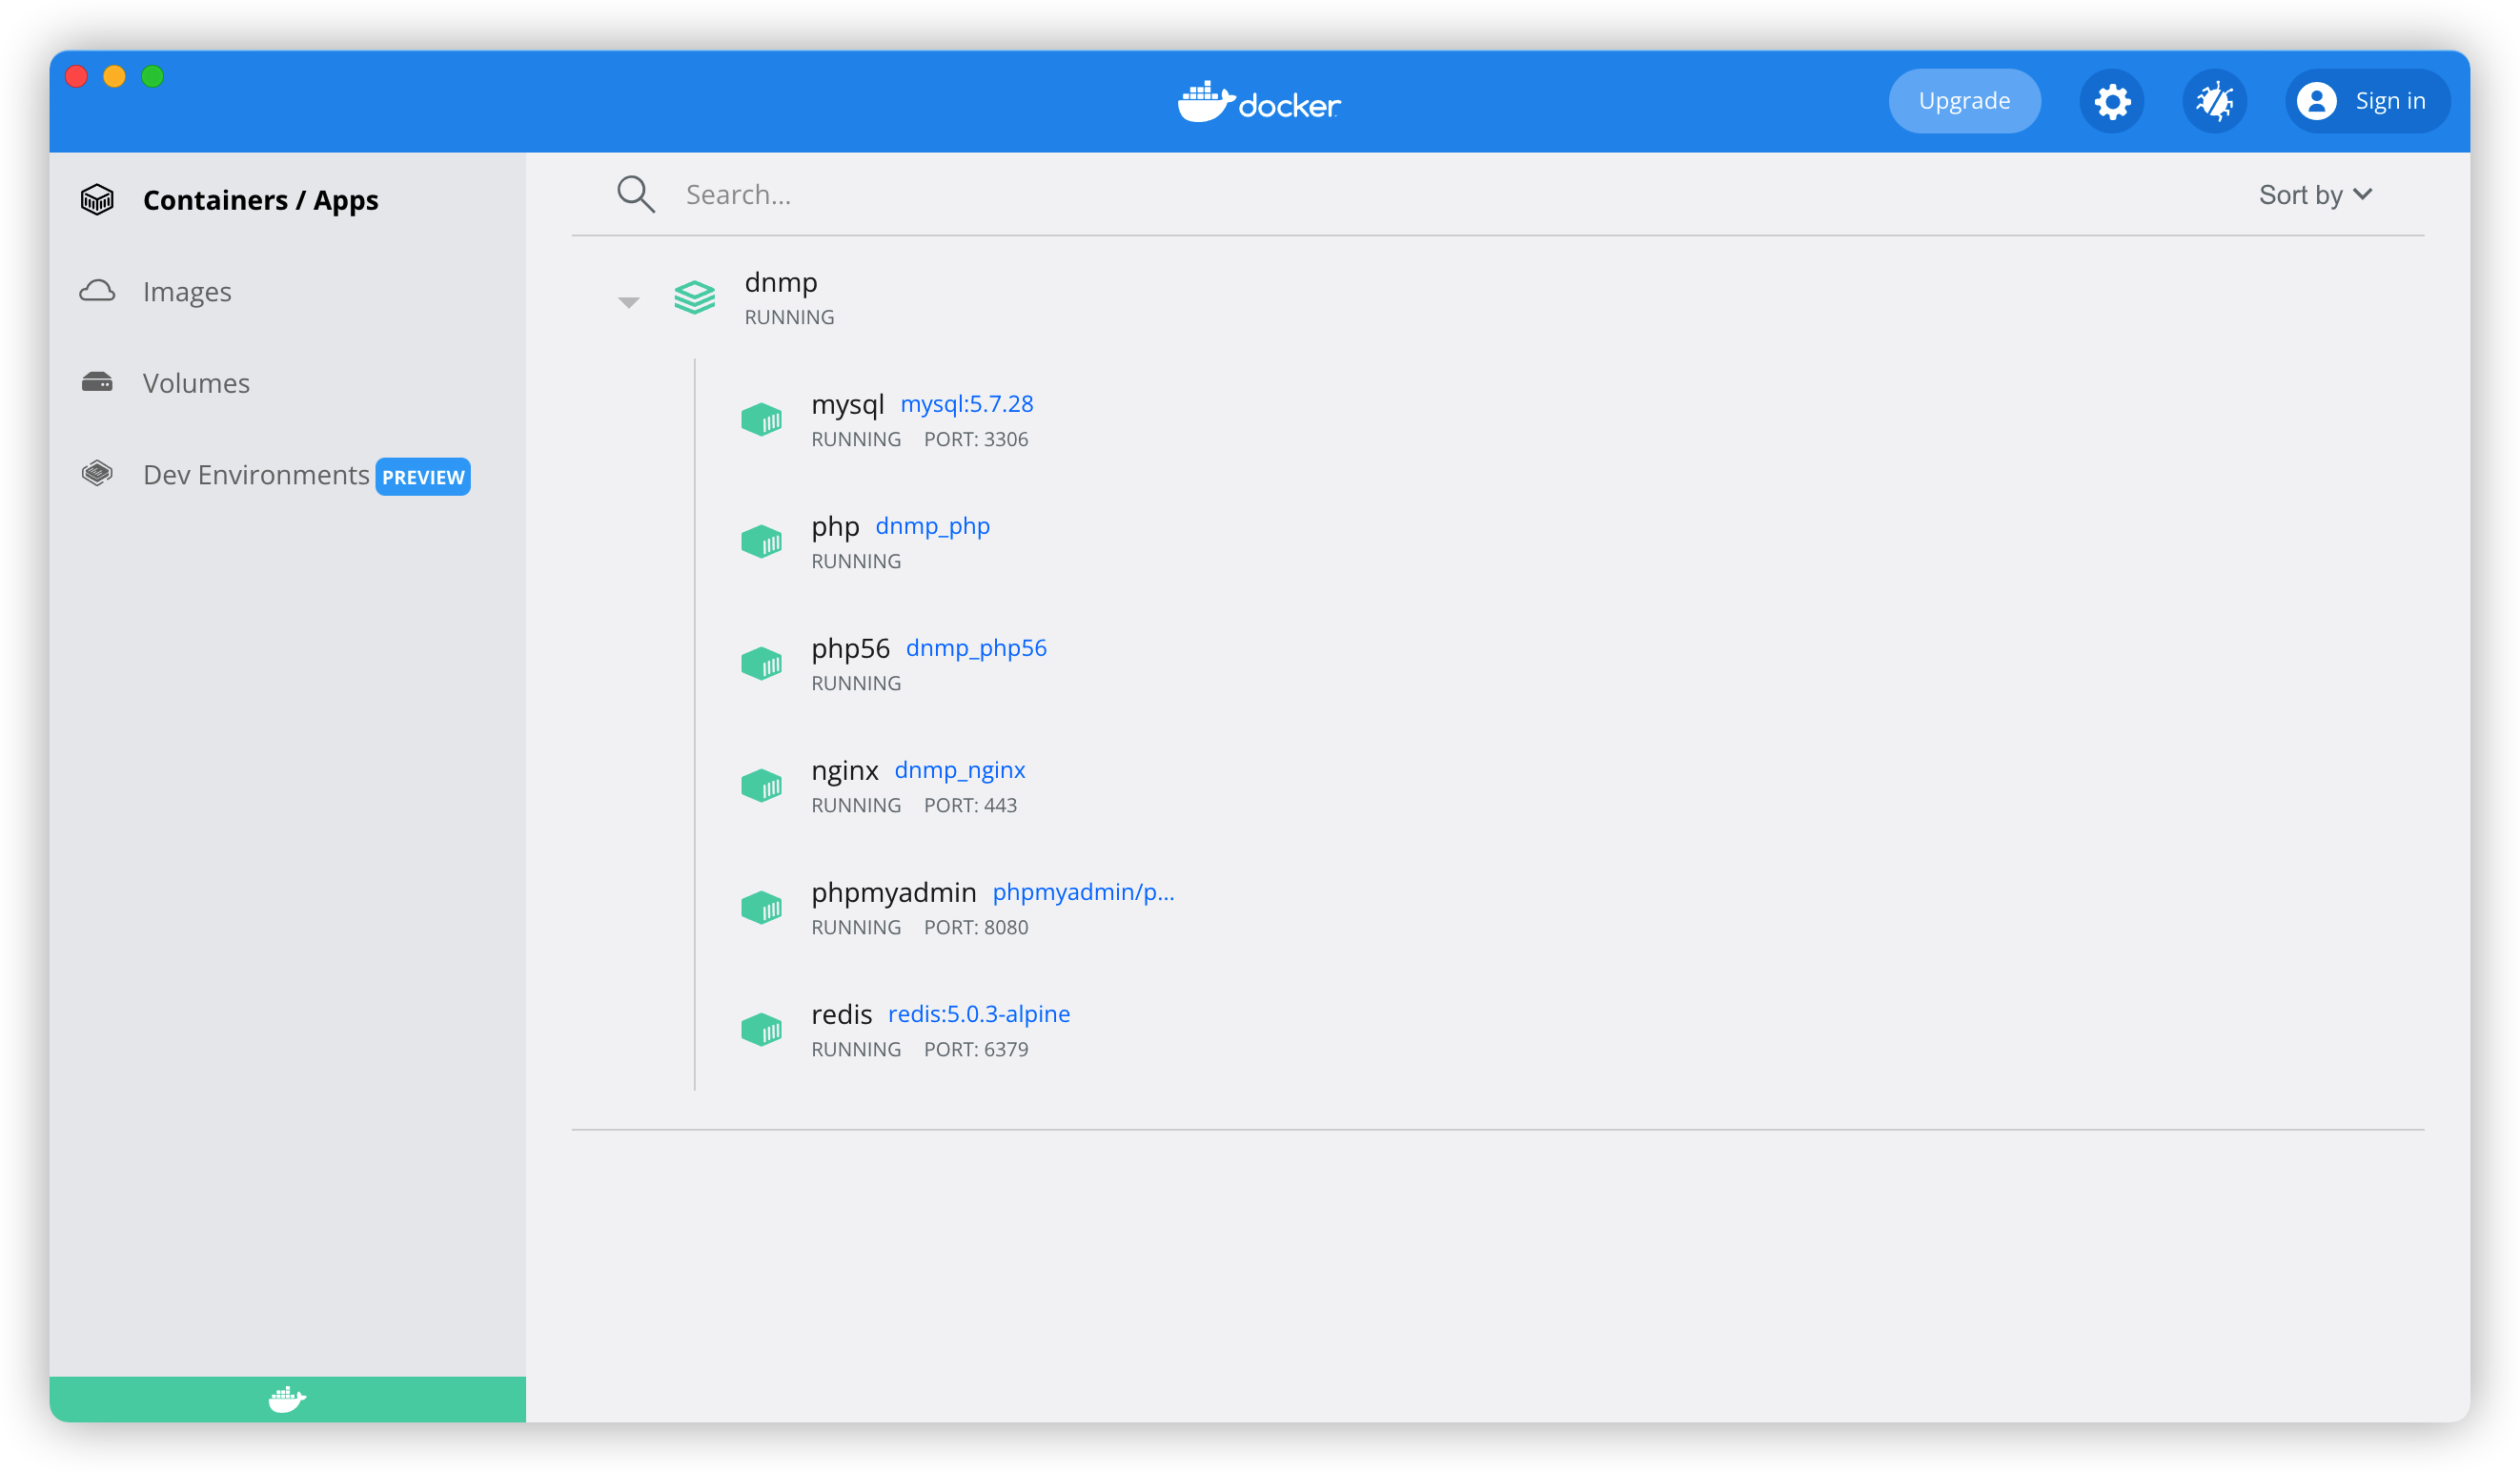
Task: Sign in to Docker account
Action: click(2367, 101)
